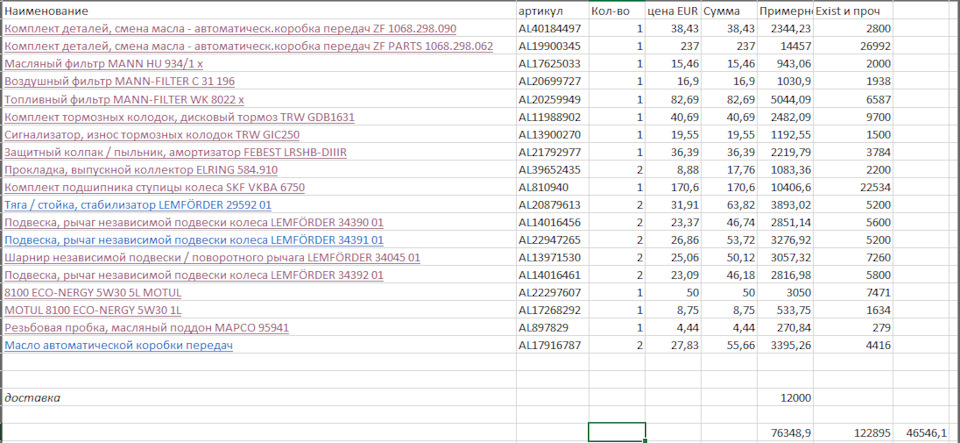Select sum cell 55,66

[729, 346]
